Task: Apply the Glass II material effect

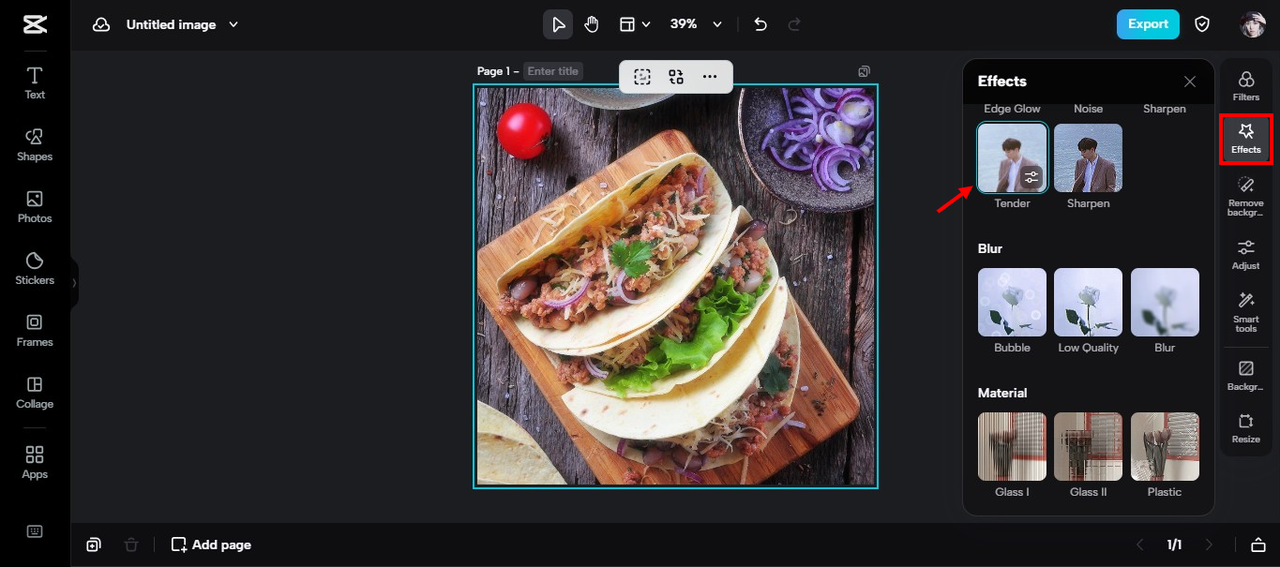Action: [x=1088, y=446]
